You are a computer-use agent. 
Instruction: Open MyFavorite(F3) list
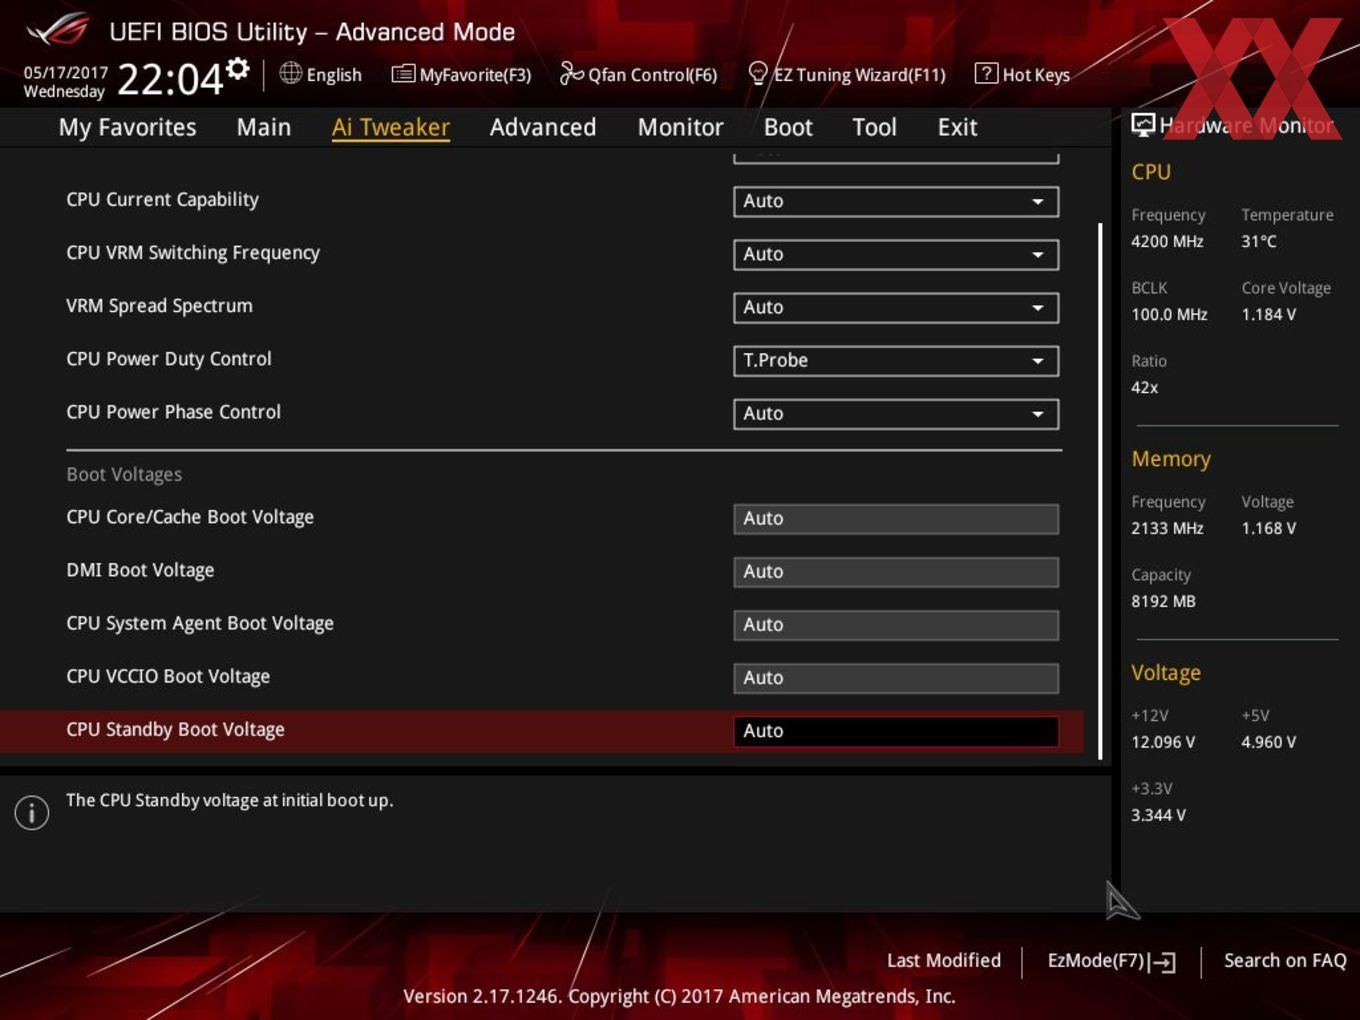[461, 74]
